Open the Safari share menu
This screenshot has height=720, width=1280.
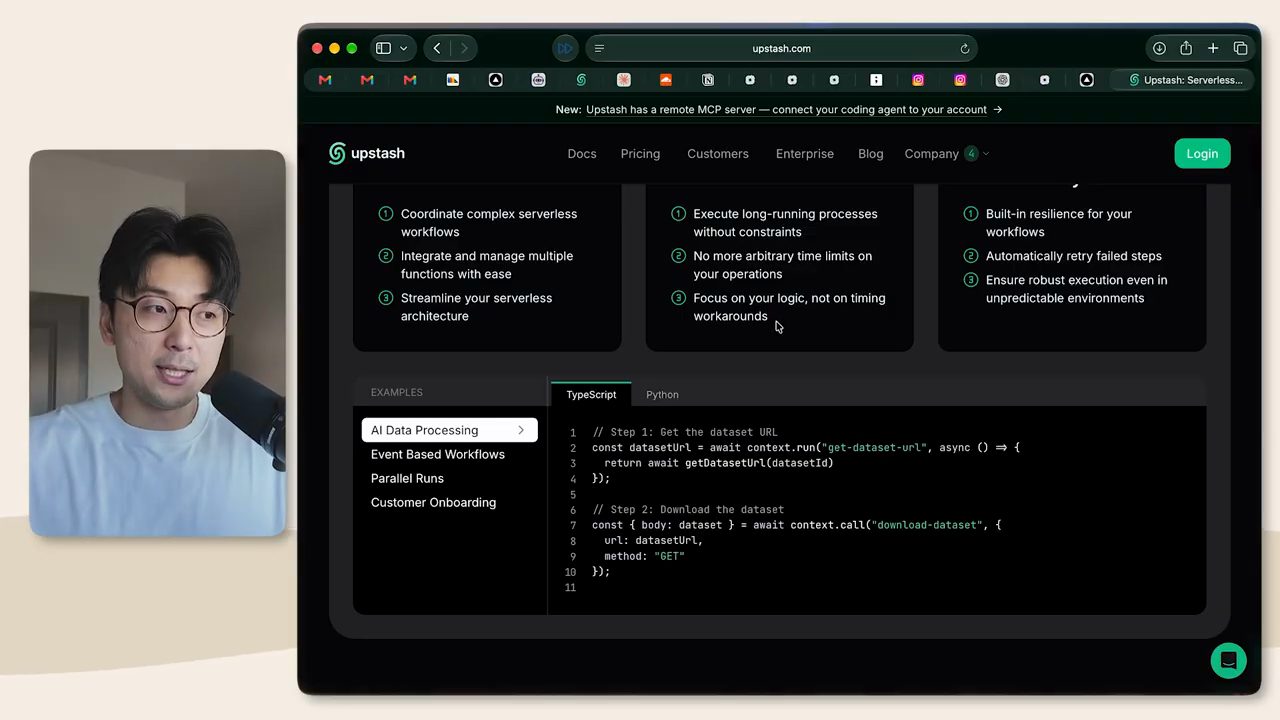1186,48
